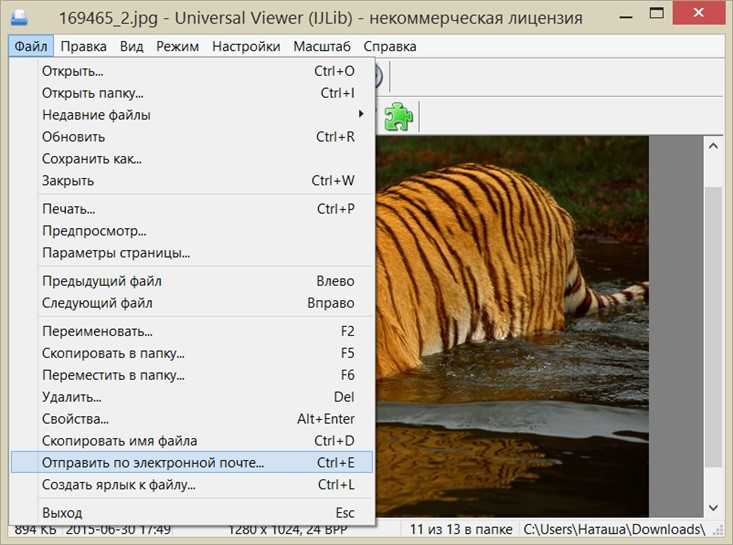The height and width of the screenshot is (545, 733).
Task: Open the Правка menu
Action: click(x=84, y=46)
